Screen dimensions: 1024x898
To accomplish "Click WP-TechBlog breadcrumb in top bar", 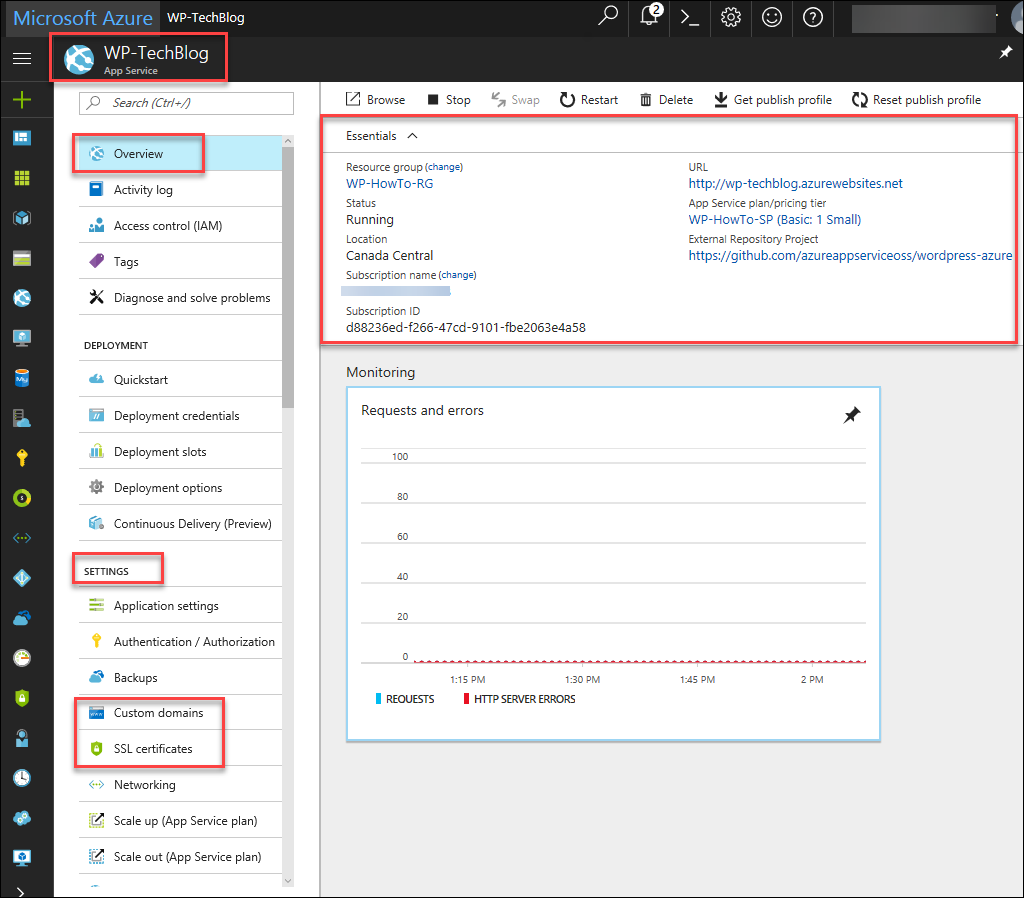I will (206, 18).
